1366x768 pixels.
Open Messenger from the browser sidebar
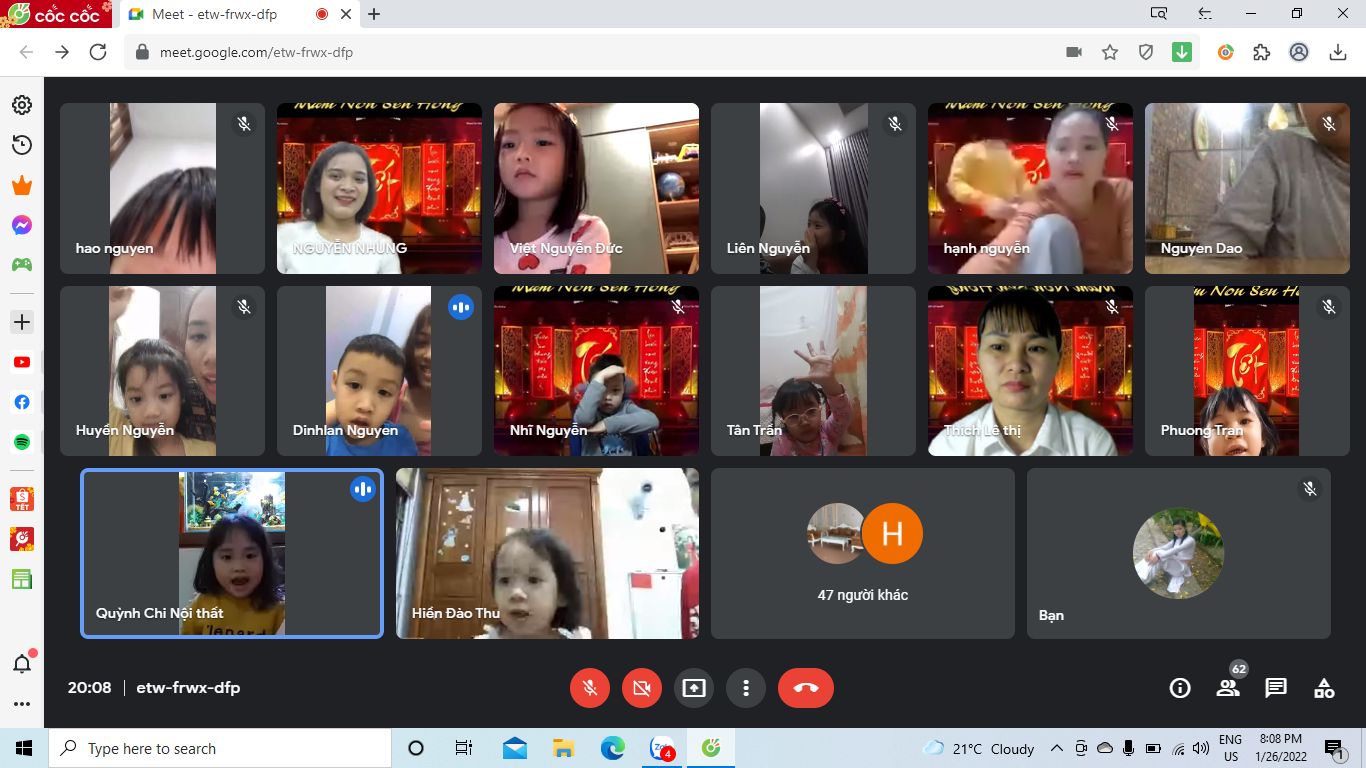pyautogui.click(x=22, y=226)
